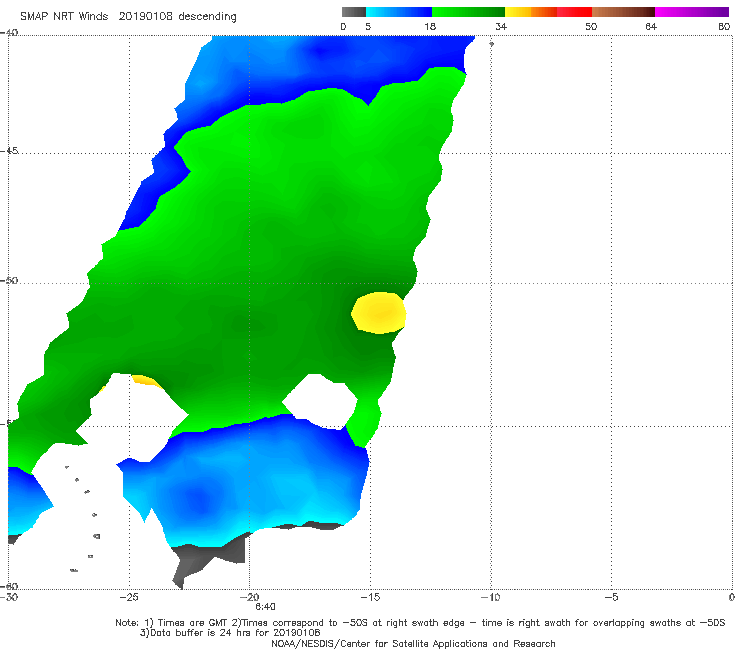Click the green segment of the wind colorbar
Image resolution: width=740 pixels, height=650 pixels.
[468, 12]
